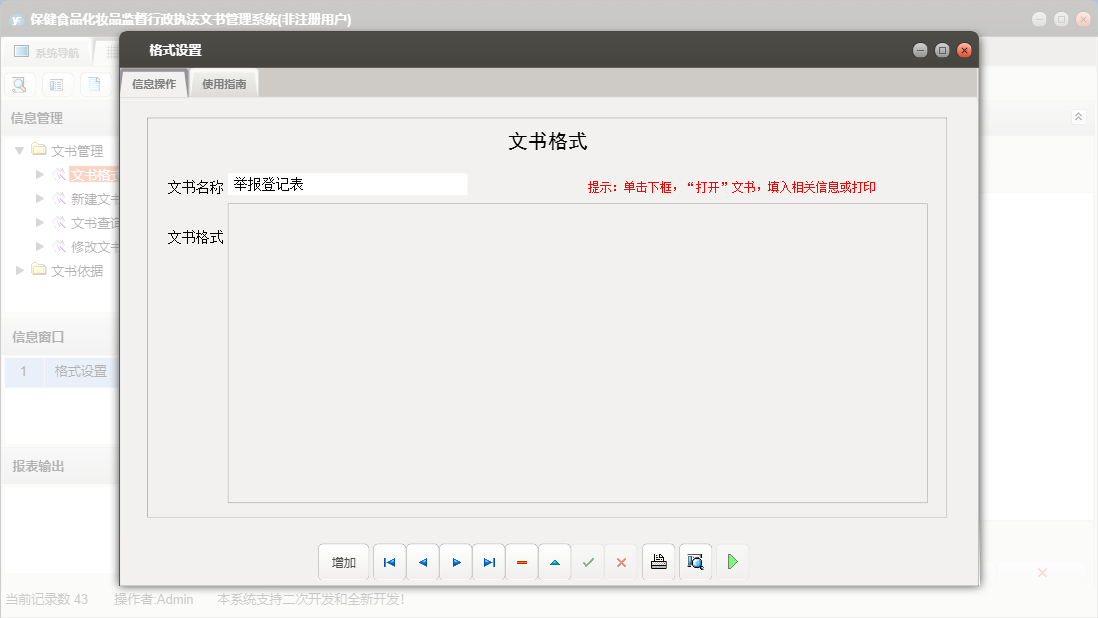Collapse the panel with double-chevron icon
This screenshot has height=618, width=1098.
click(1078, 117)
